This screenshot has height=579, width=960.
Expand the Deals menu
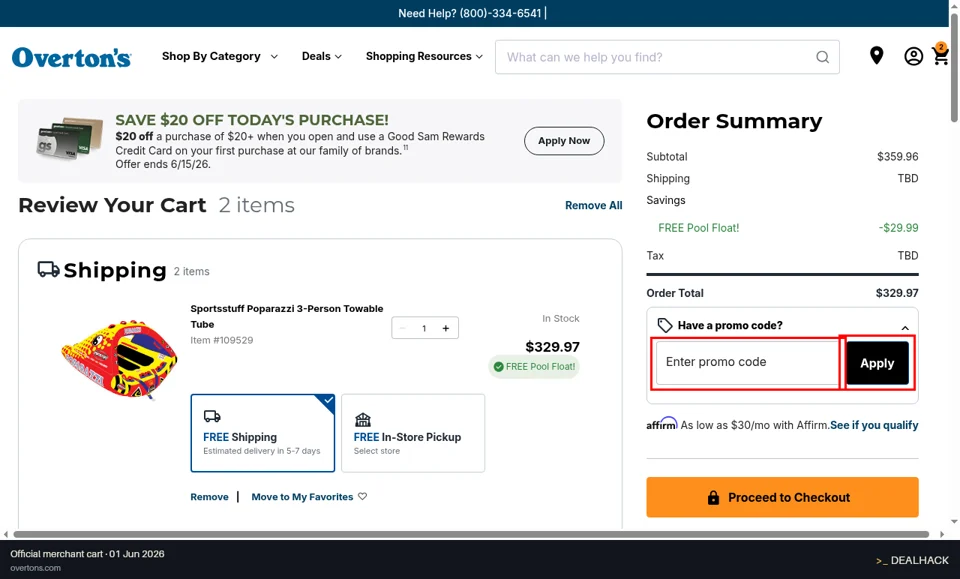click(321, 56)
